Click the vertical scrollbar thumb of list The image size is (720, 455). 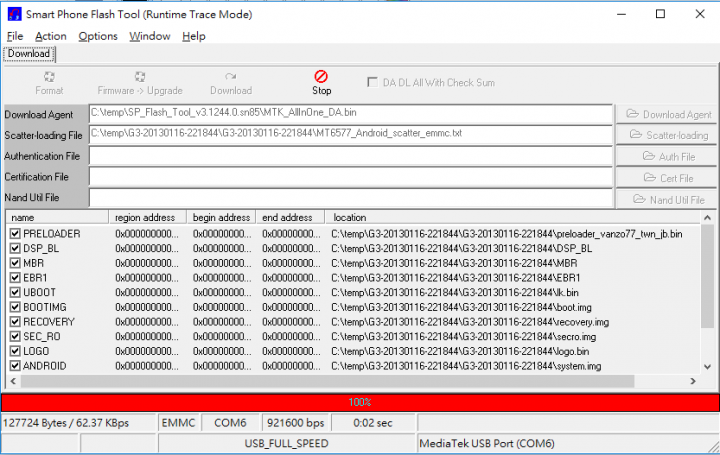707,276
